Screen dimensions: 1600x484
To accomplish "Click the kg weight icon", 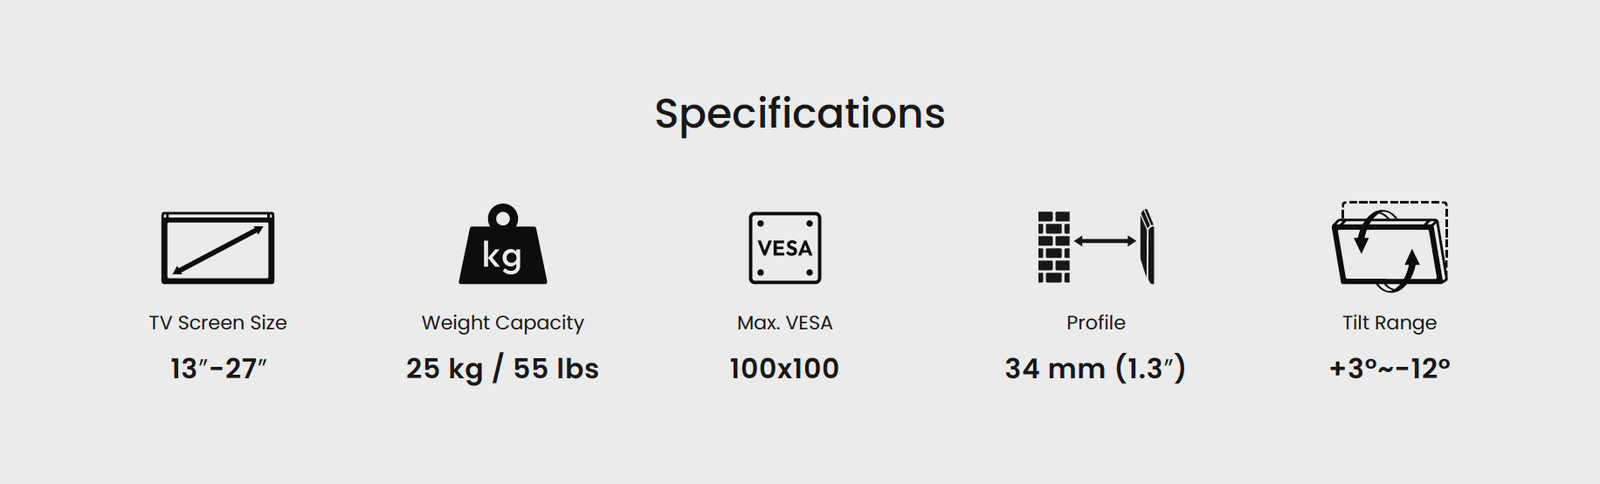I will coord(502,245).
